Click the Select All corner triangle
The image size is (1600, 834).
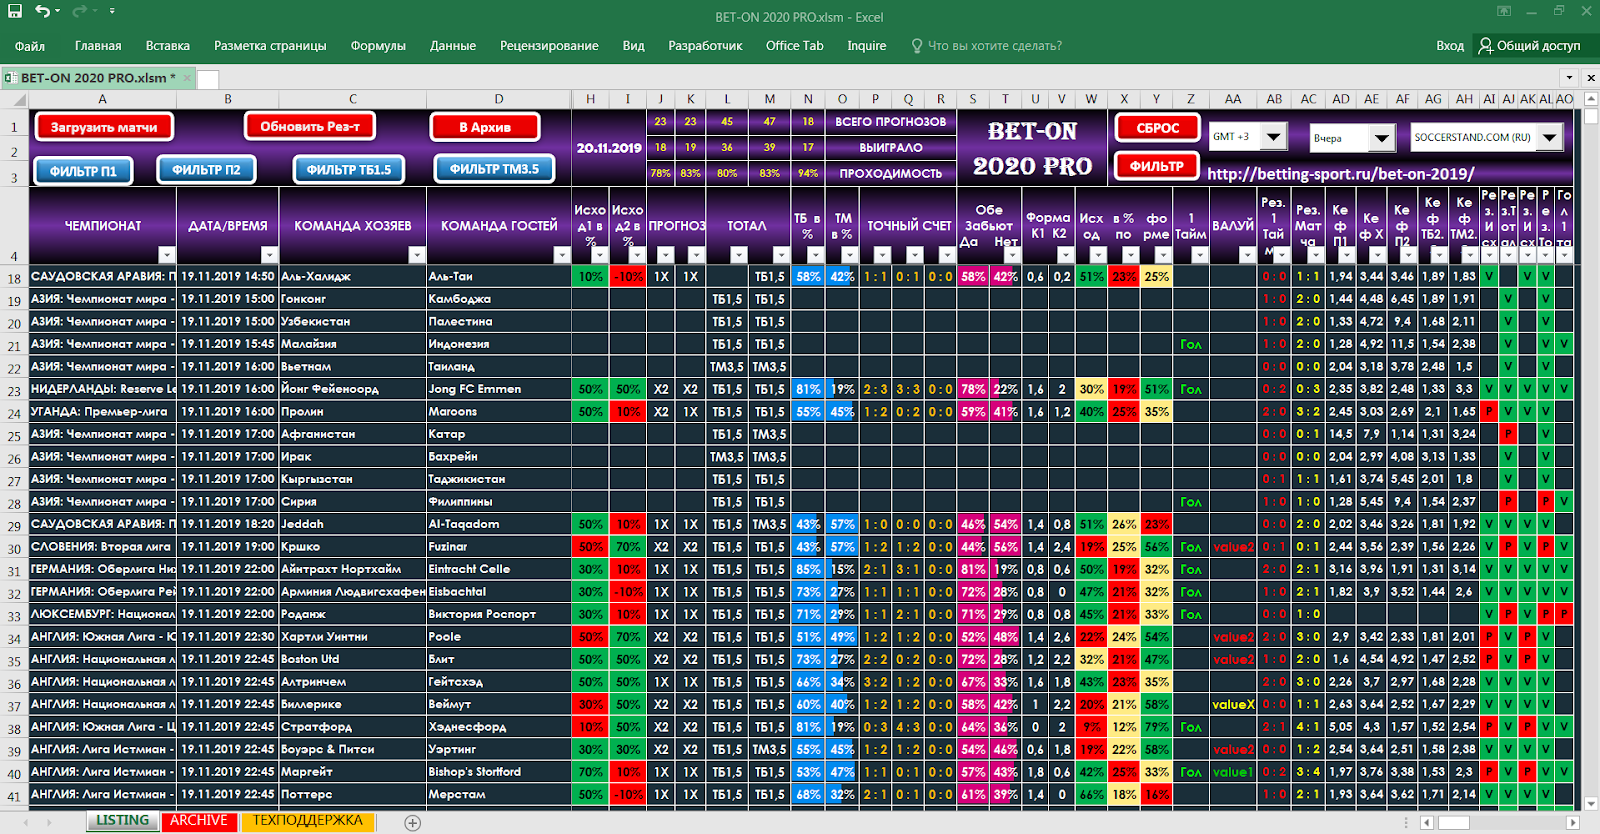tap(18, 100)
